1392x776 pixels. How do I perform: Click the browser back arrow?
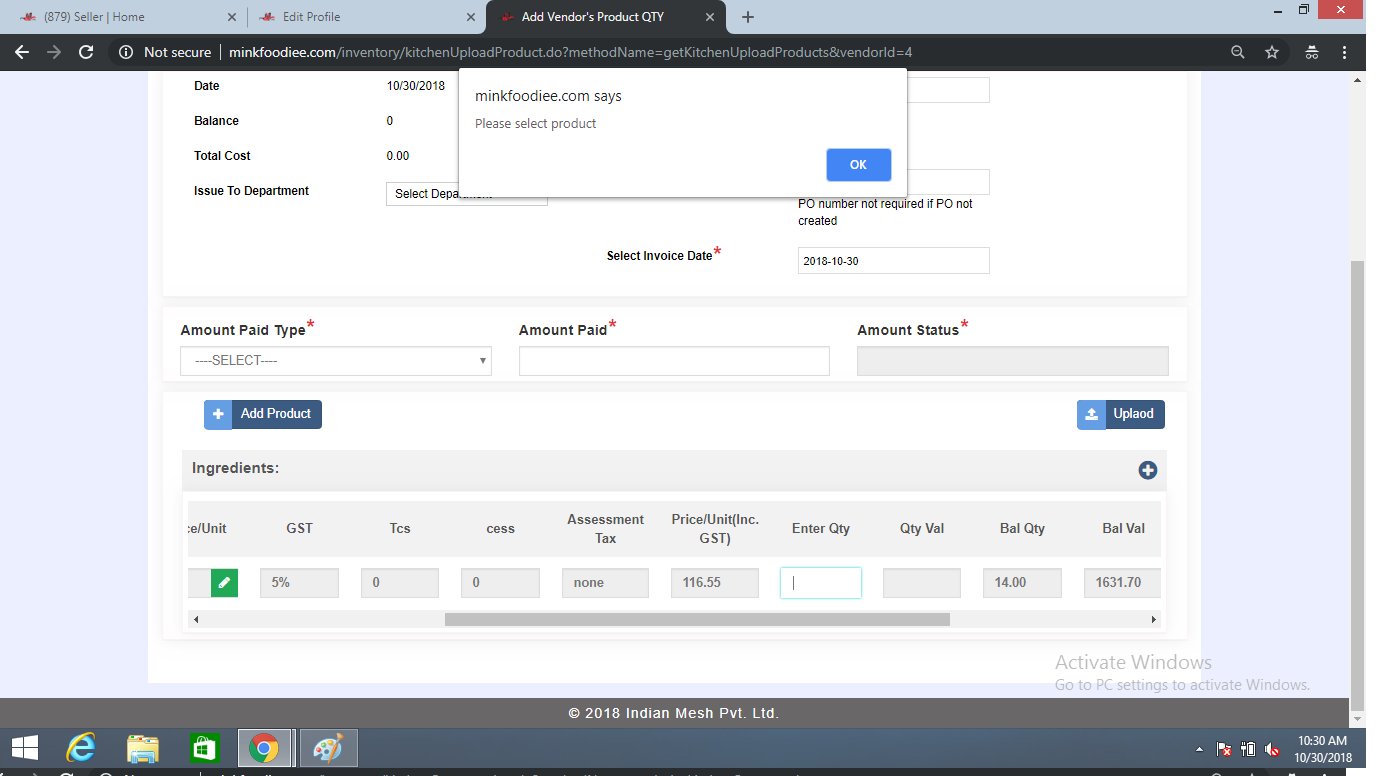pos(22,52)
